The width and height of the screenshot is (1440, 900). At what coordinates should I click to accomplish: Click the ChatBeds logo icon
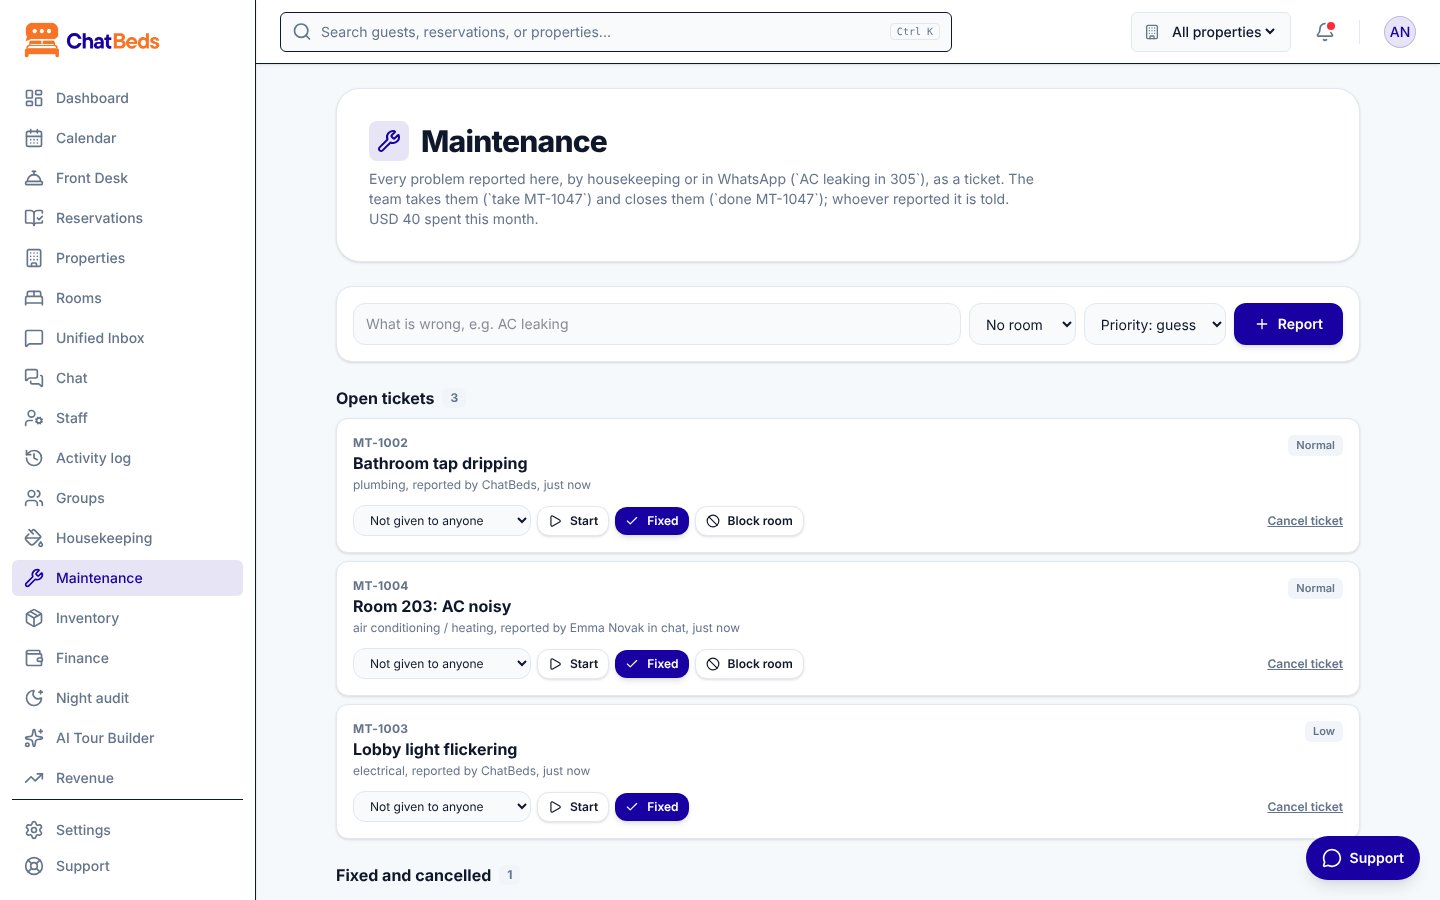(x=42, y=40)
